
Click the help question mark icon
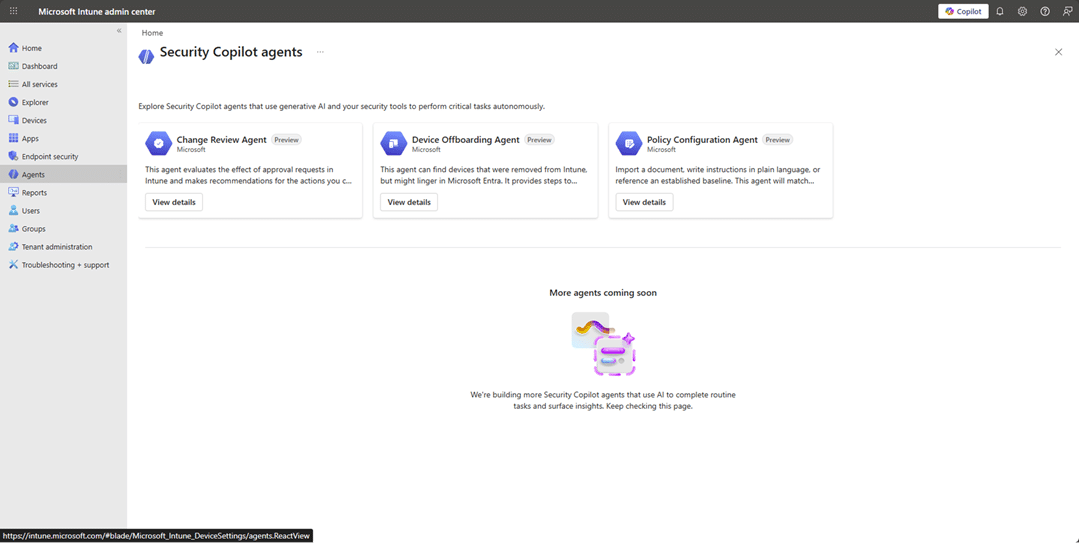(x=1045, y=11)
